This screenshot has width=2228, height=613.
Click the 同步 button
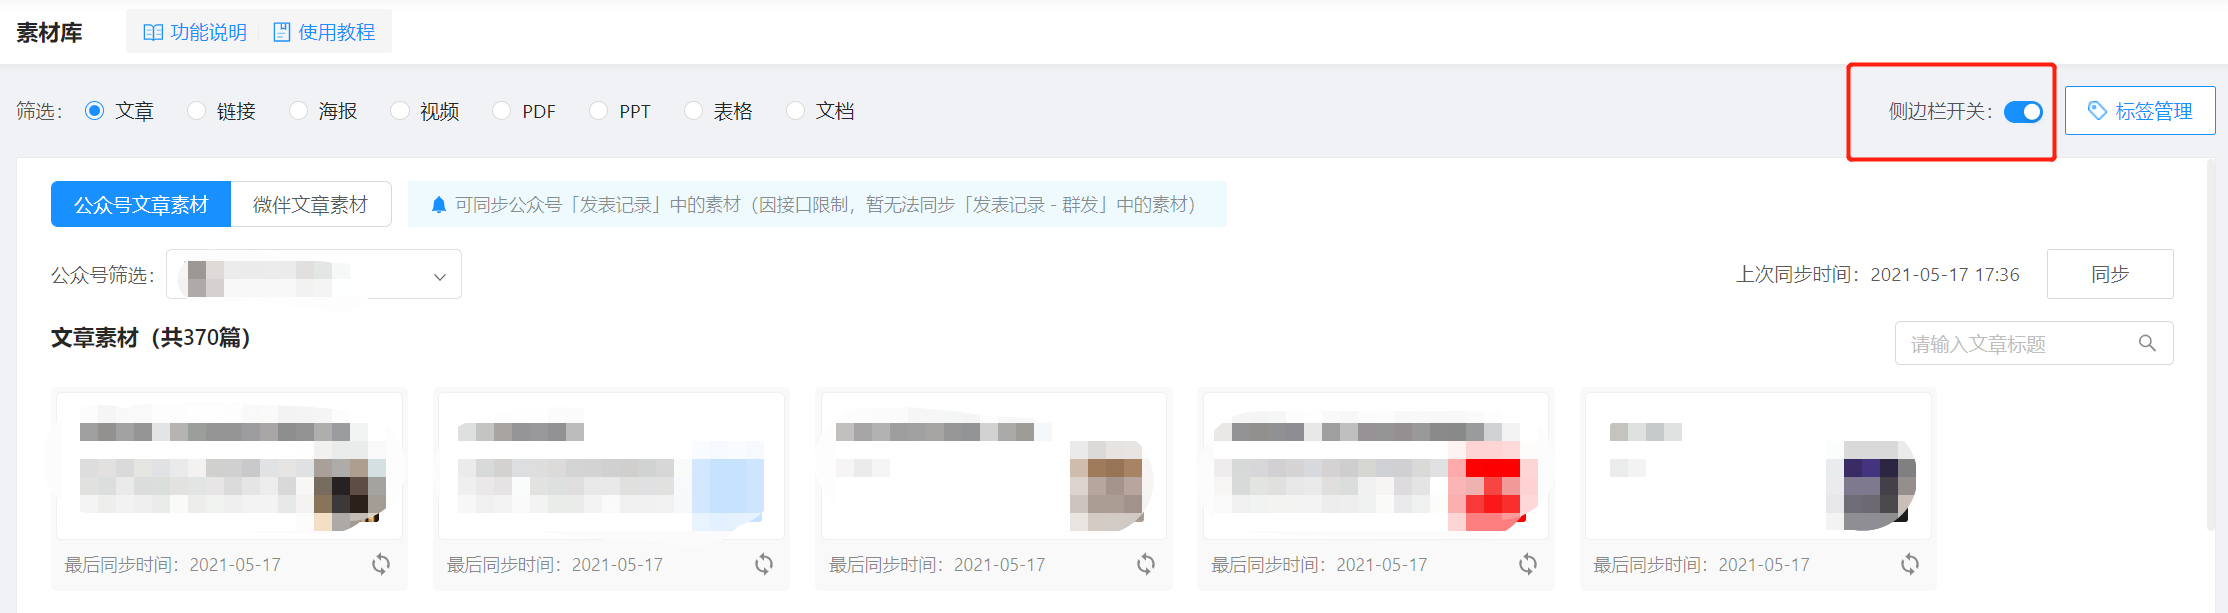2110,274
